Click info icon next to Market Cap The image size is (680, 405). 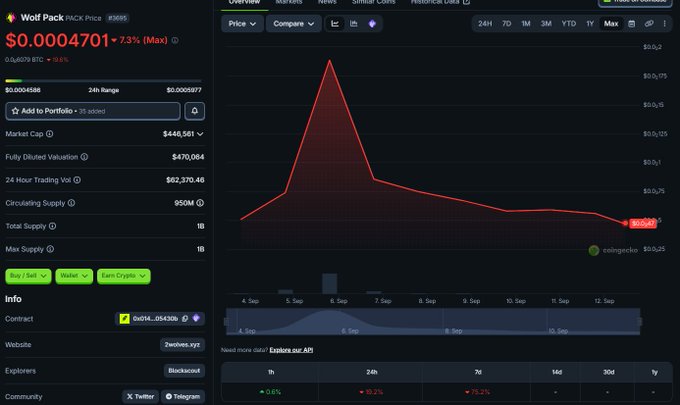(x=50, y=134)
